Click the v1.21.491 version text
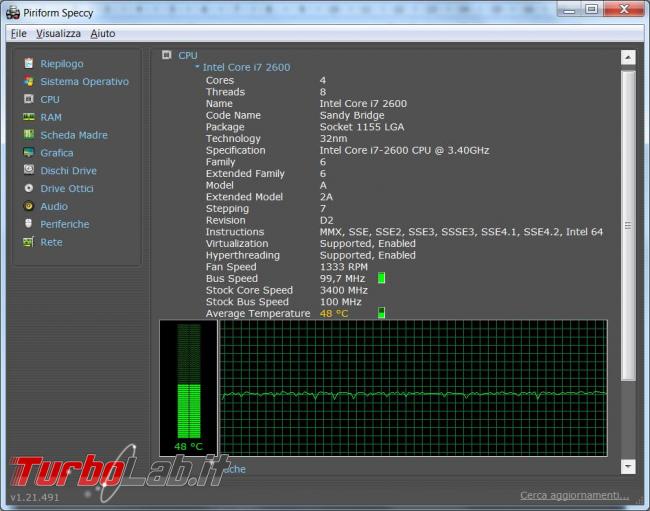 tap(35, 497)
